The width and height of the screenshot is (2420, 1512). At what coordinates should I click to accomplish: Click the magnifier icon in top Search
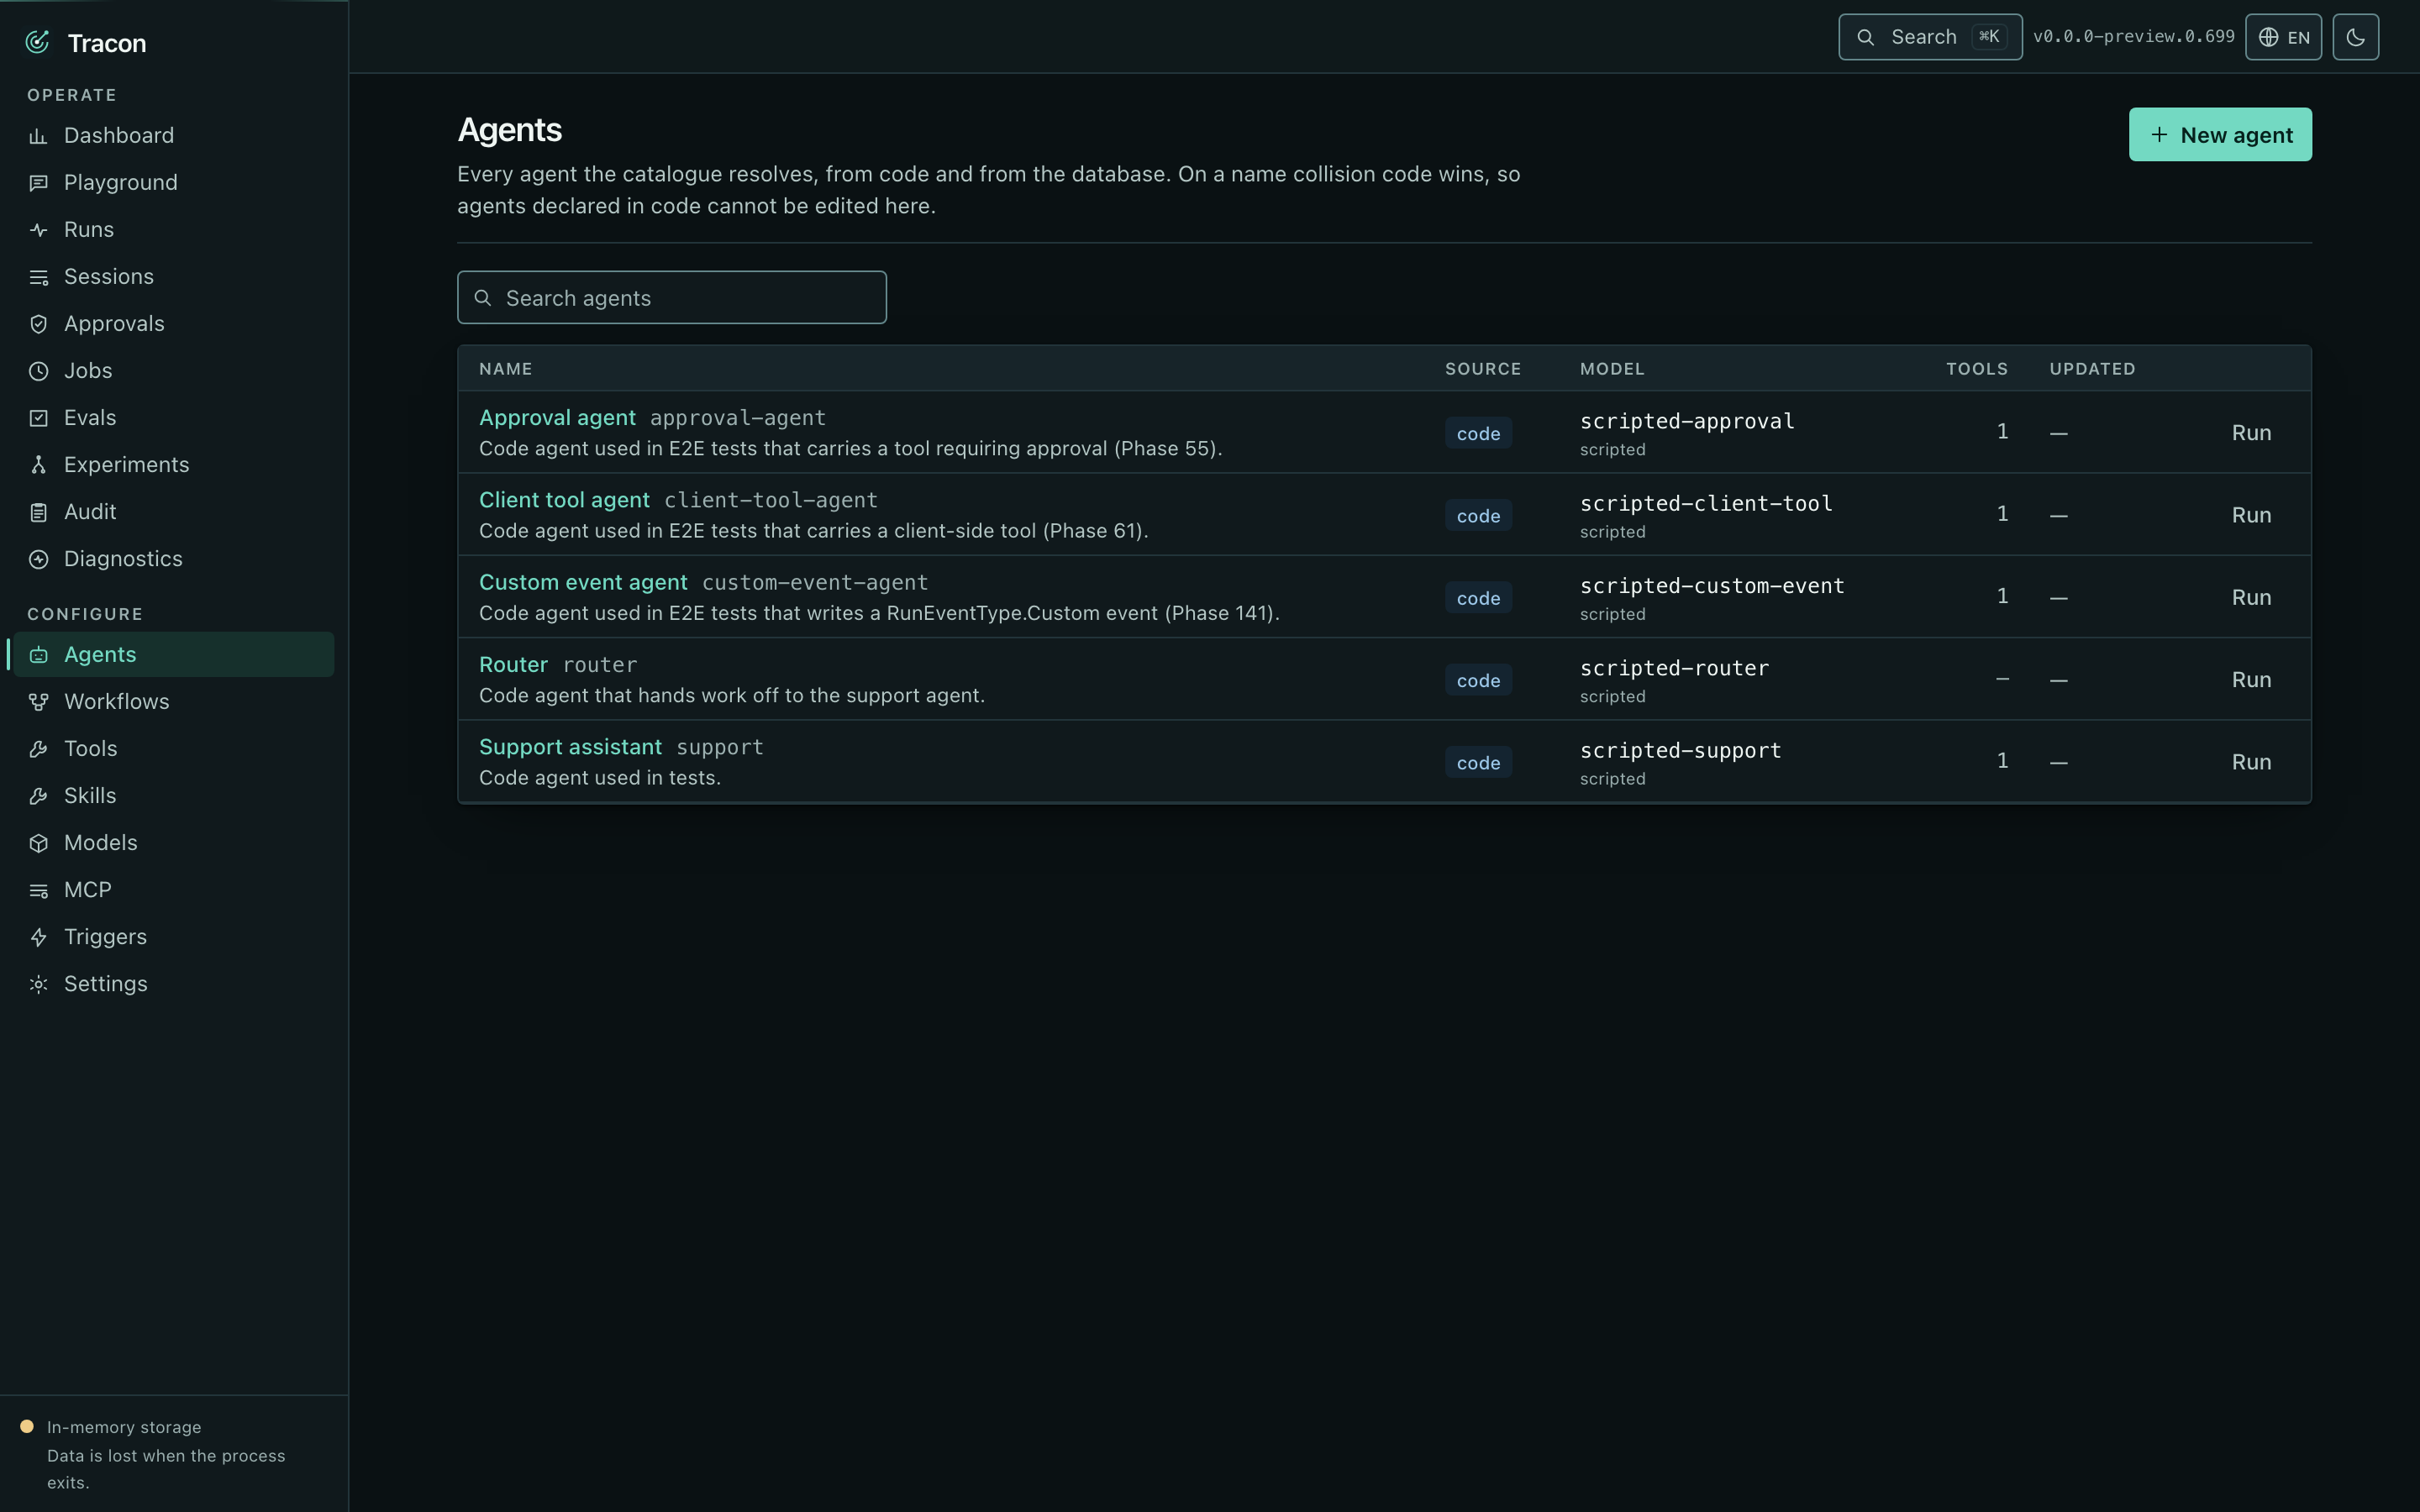1865,37
